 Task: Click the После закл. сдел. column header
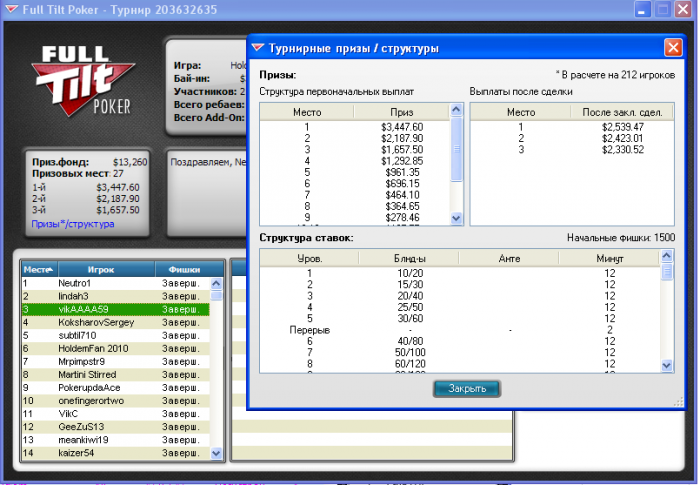[622, 112]
